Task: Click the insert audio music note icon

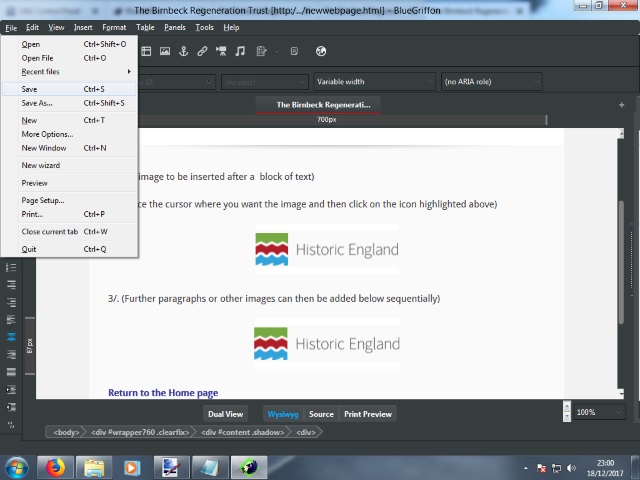Action: point(240,51)
